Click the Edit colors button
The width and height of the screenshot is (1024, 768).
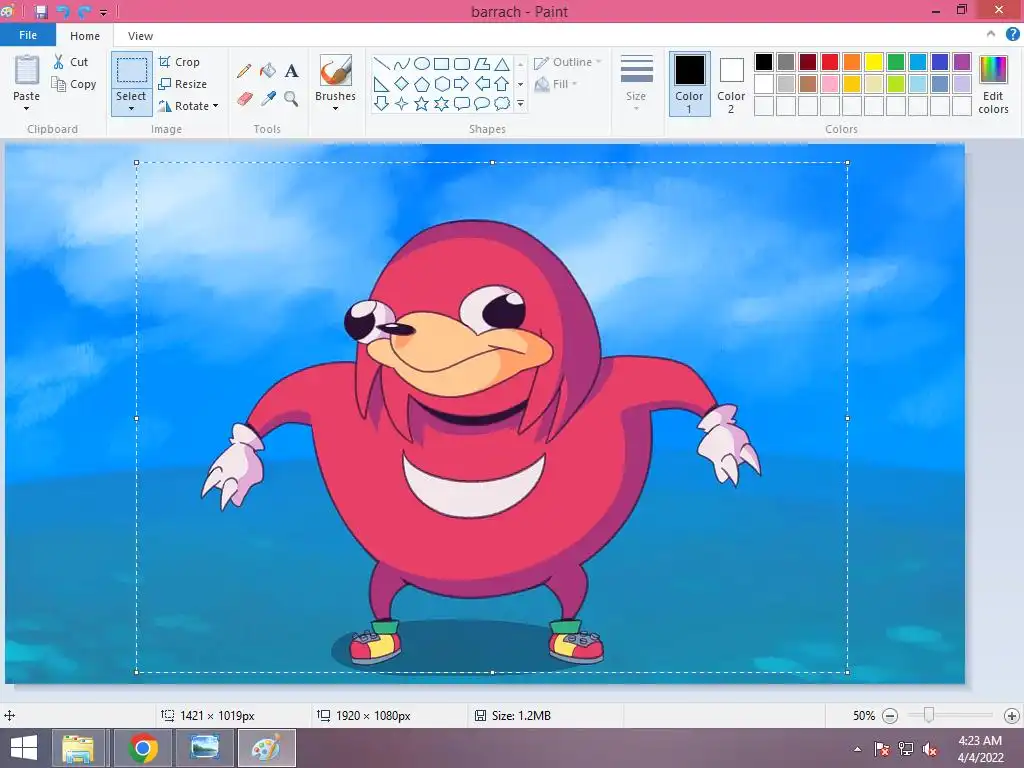(x=993, y=85)
